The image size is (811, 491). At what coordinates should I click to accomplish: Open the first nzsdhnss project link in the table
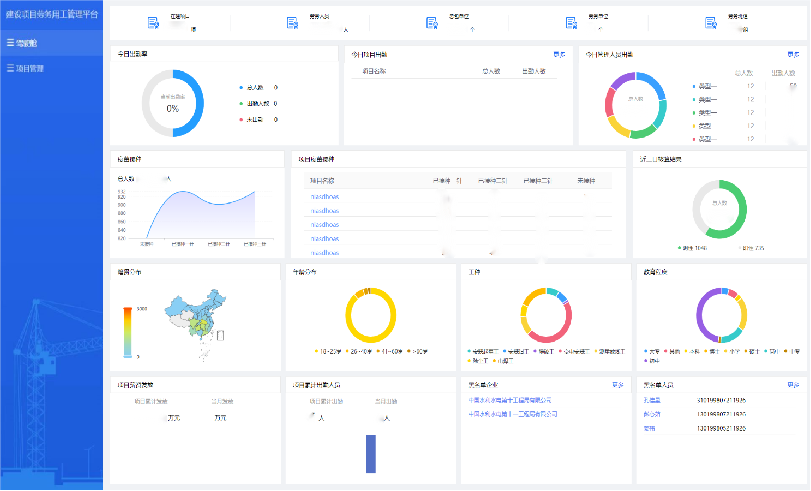pyautogui.click(x=325, y=197)
